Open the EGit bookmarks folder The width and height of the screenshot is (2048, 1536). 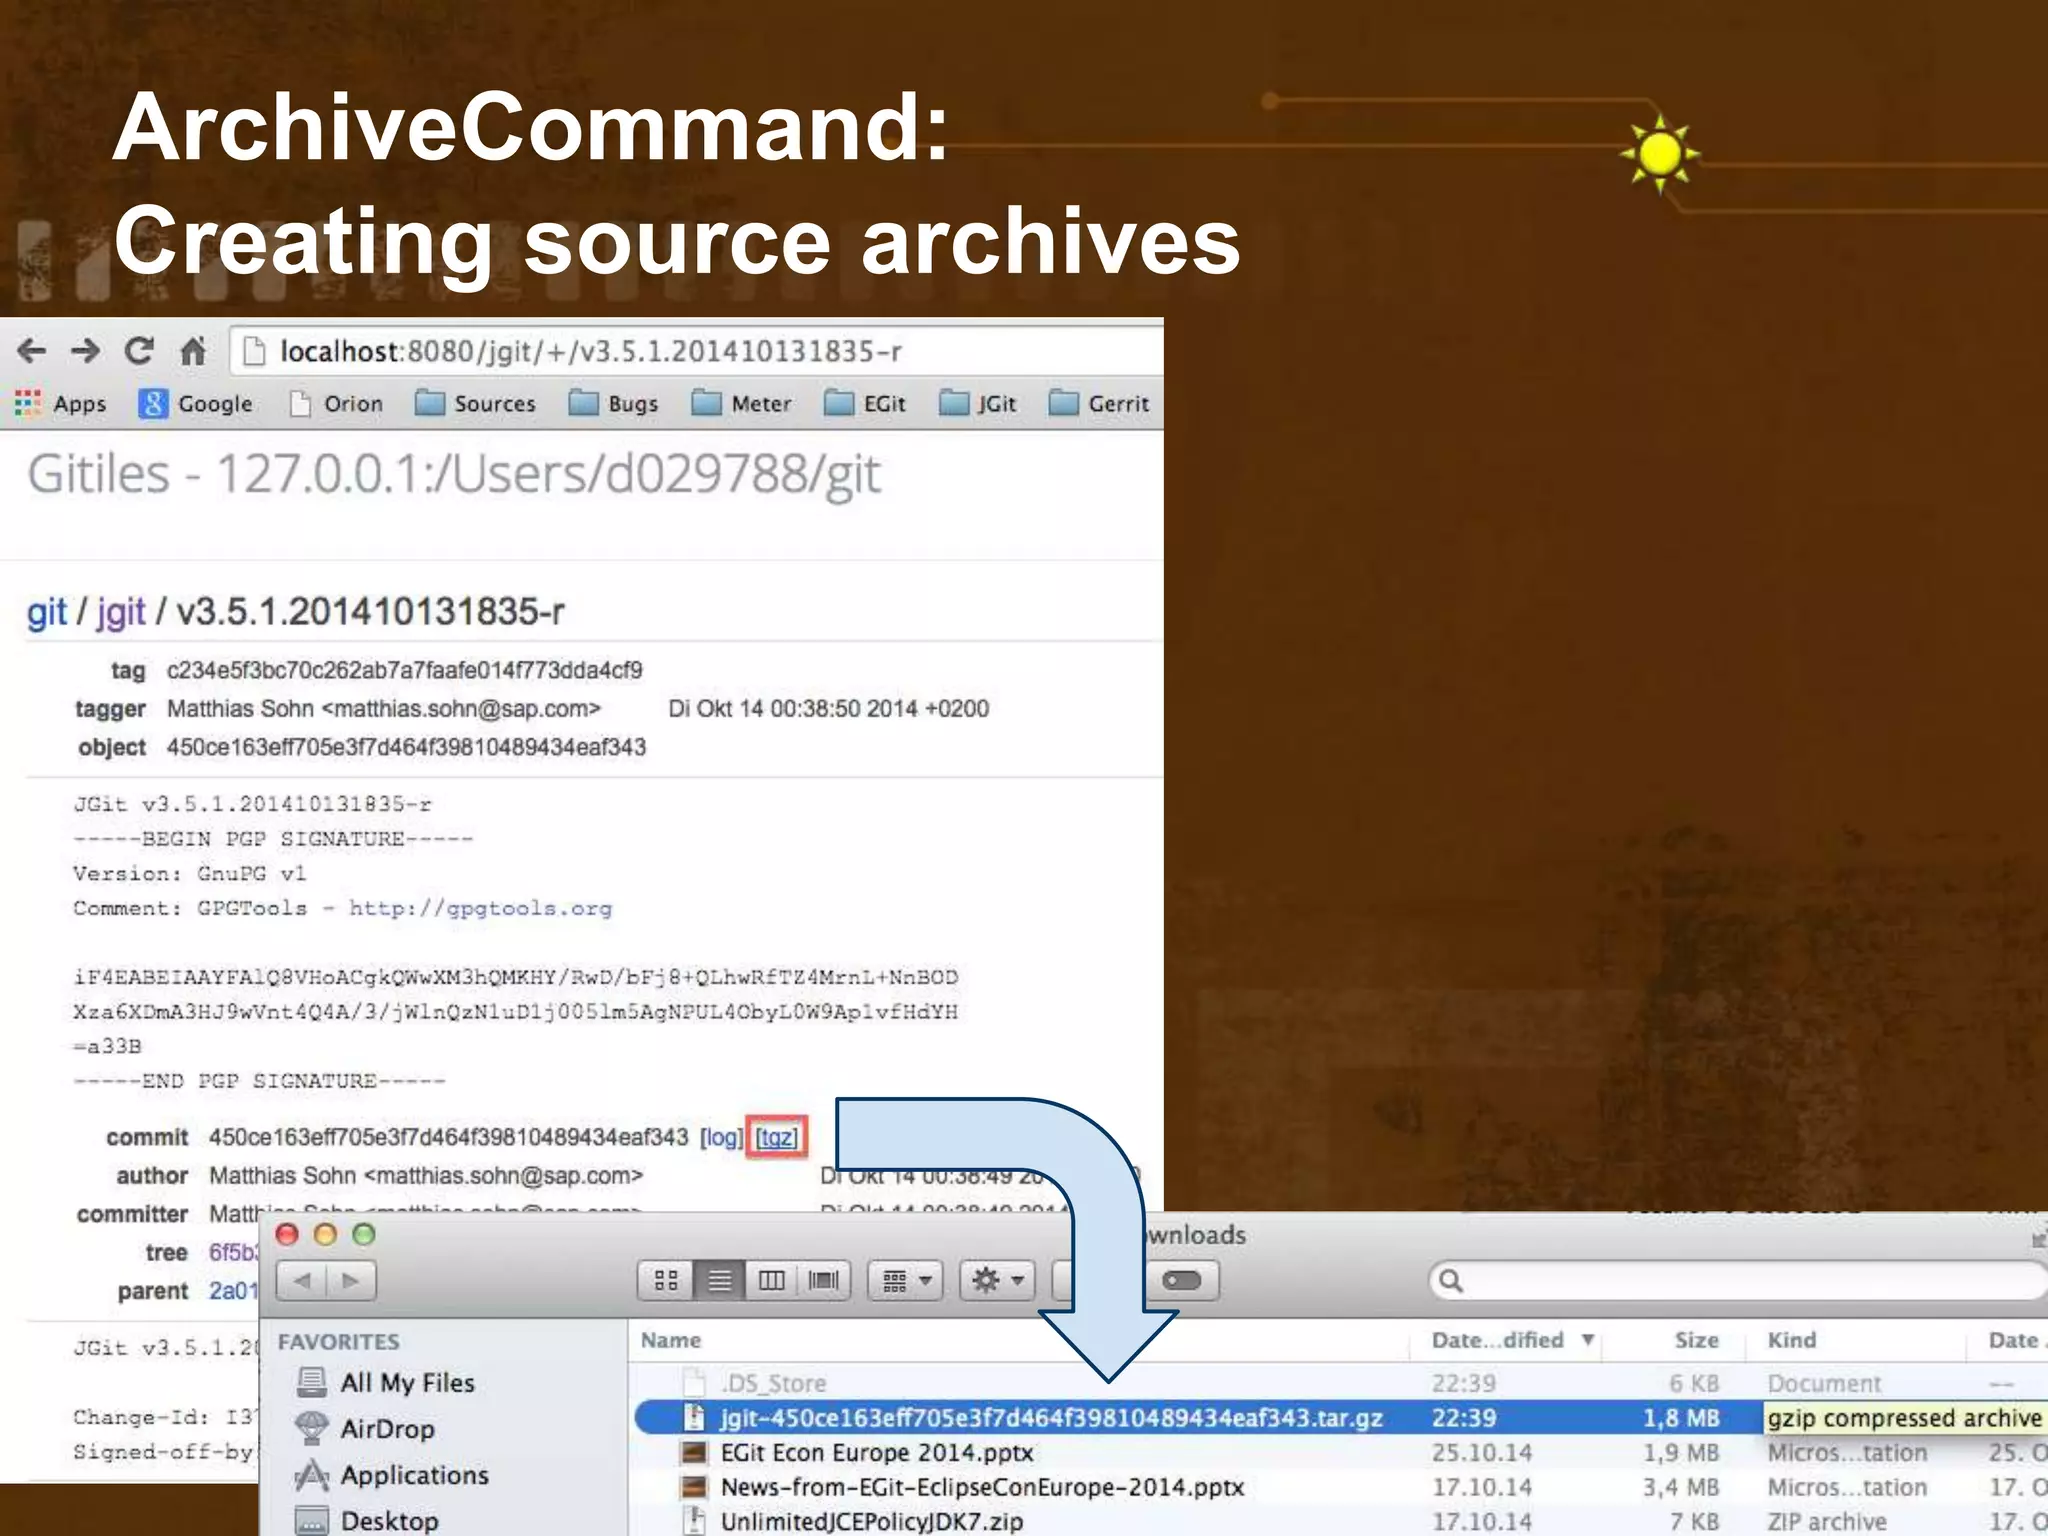coord(865,404)
